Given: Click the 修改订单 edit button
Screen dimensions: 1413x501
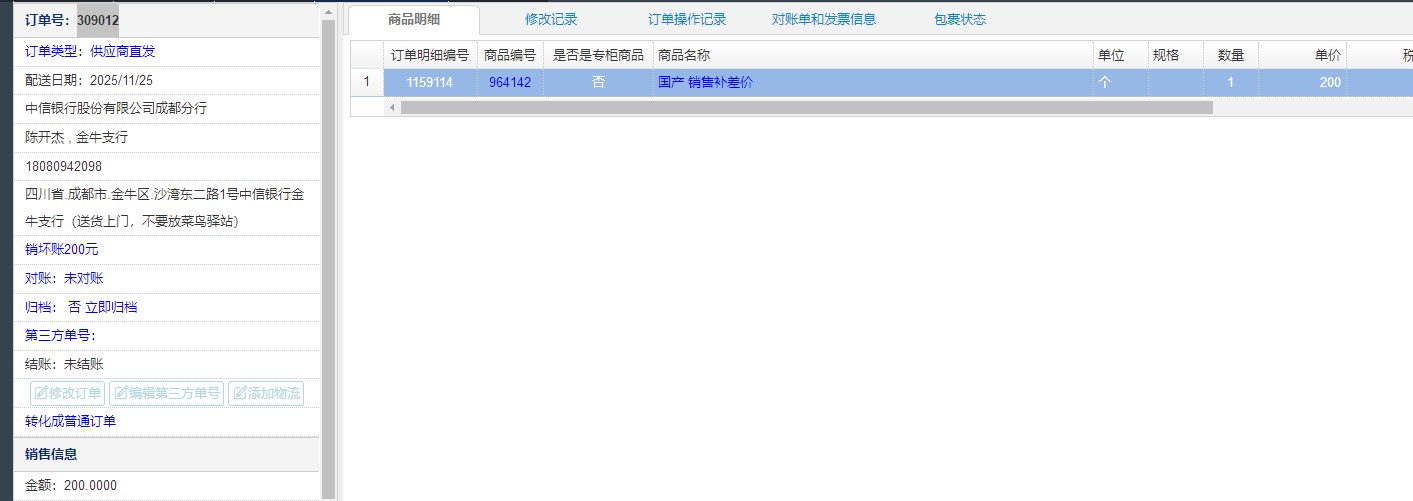Looking at the screenshot, I should click(68, 393).
